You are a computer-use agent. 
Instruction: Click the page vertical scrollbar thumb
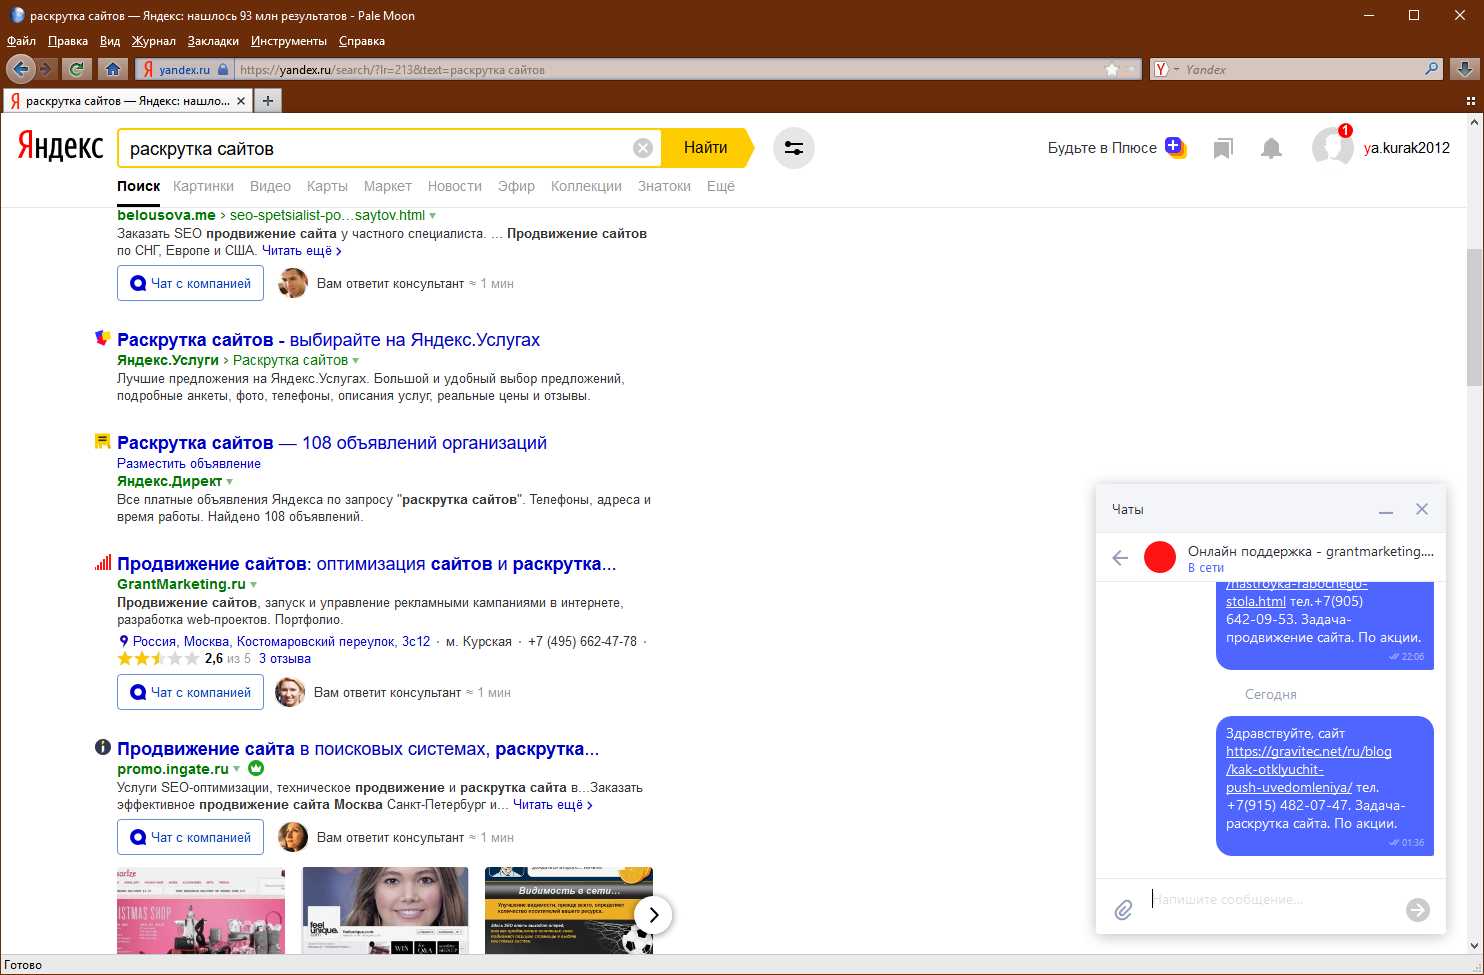pyautogui.click(x=1475, y=317)
